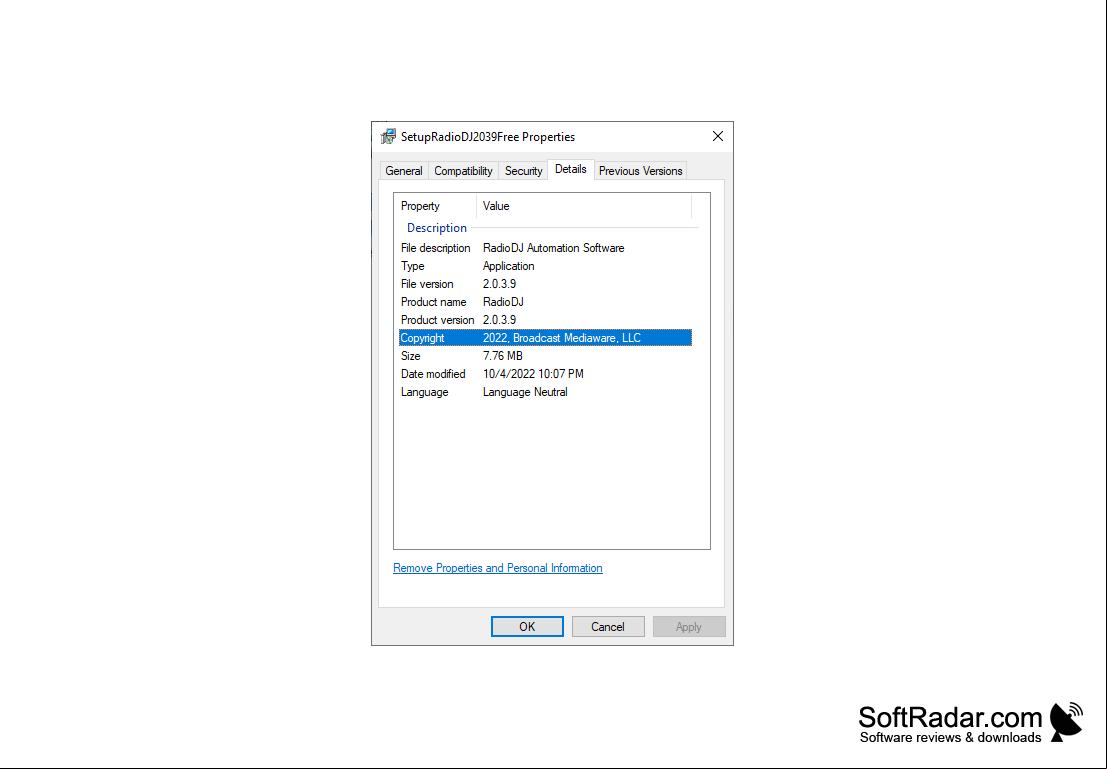Image resolution: width=1107 pixels, height=769 pixels.
Task: Select the highlighted Copyright row
Action: pyautogui.click(x=545, y=338)
